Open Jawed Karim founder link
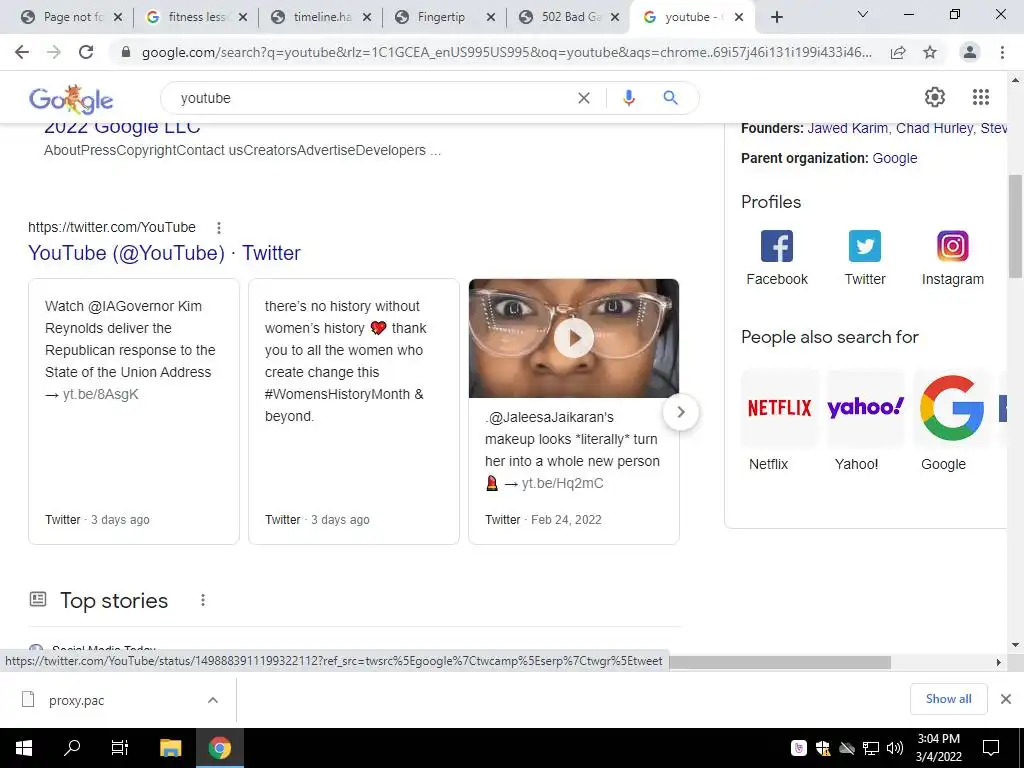The image size is (1024, 768). pyautogui.click(x=848, y=128)
